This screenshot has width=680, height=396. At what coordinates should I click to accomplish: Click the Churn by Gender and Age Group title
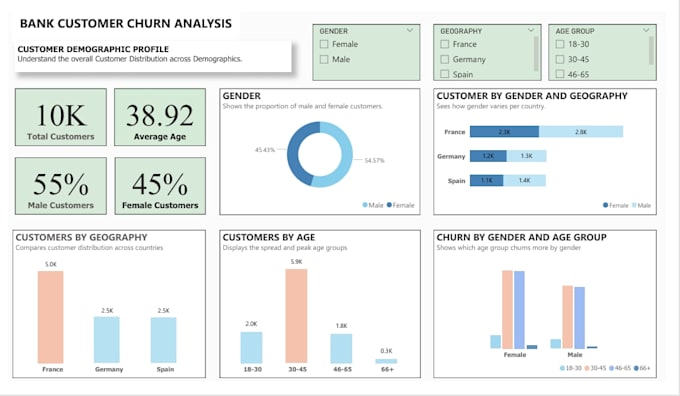coord(521,237)
